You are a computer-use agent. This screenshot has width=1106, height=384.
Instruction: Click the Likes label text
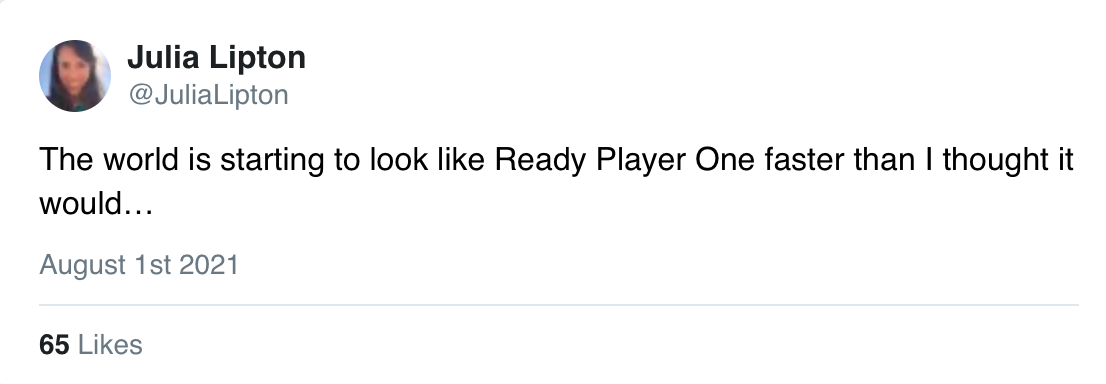pyautogui.click(x=110, y=345)
